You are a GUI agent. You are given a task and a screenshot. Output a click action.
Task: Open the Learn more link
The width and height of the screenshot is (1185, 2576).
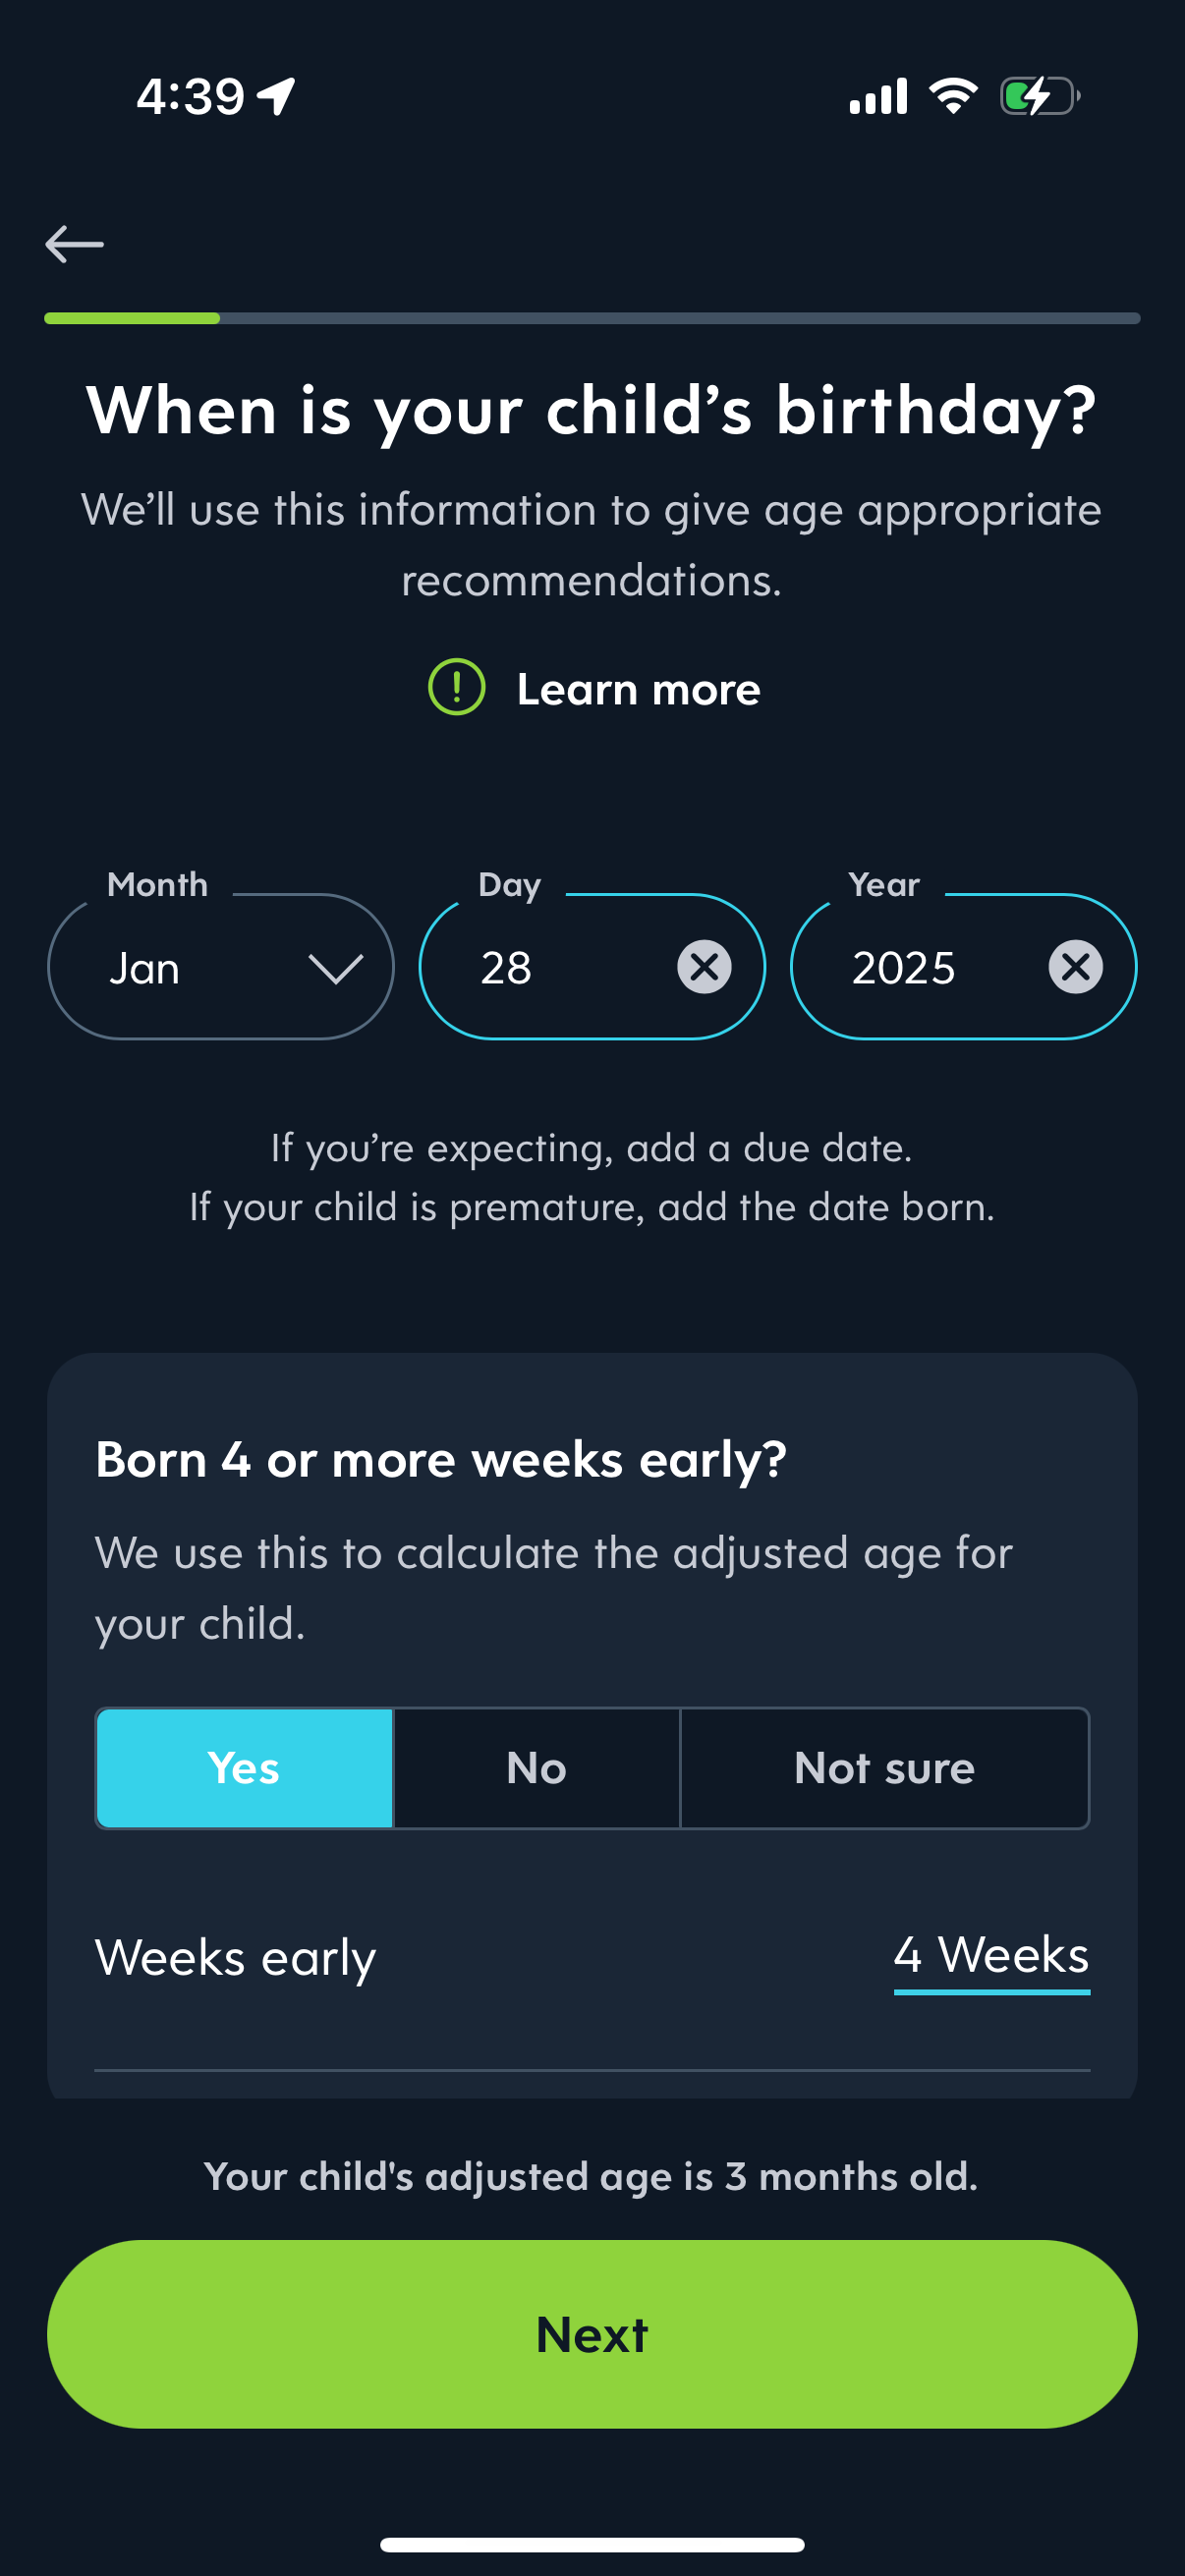point(638,689)
